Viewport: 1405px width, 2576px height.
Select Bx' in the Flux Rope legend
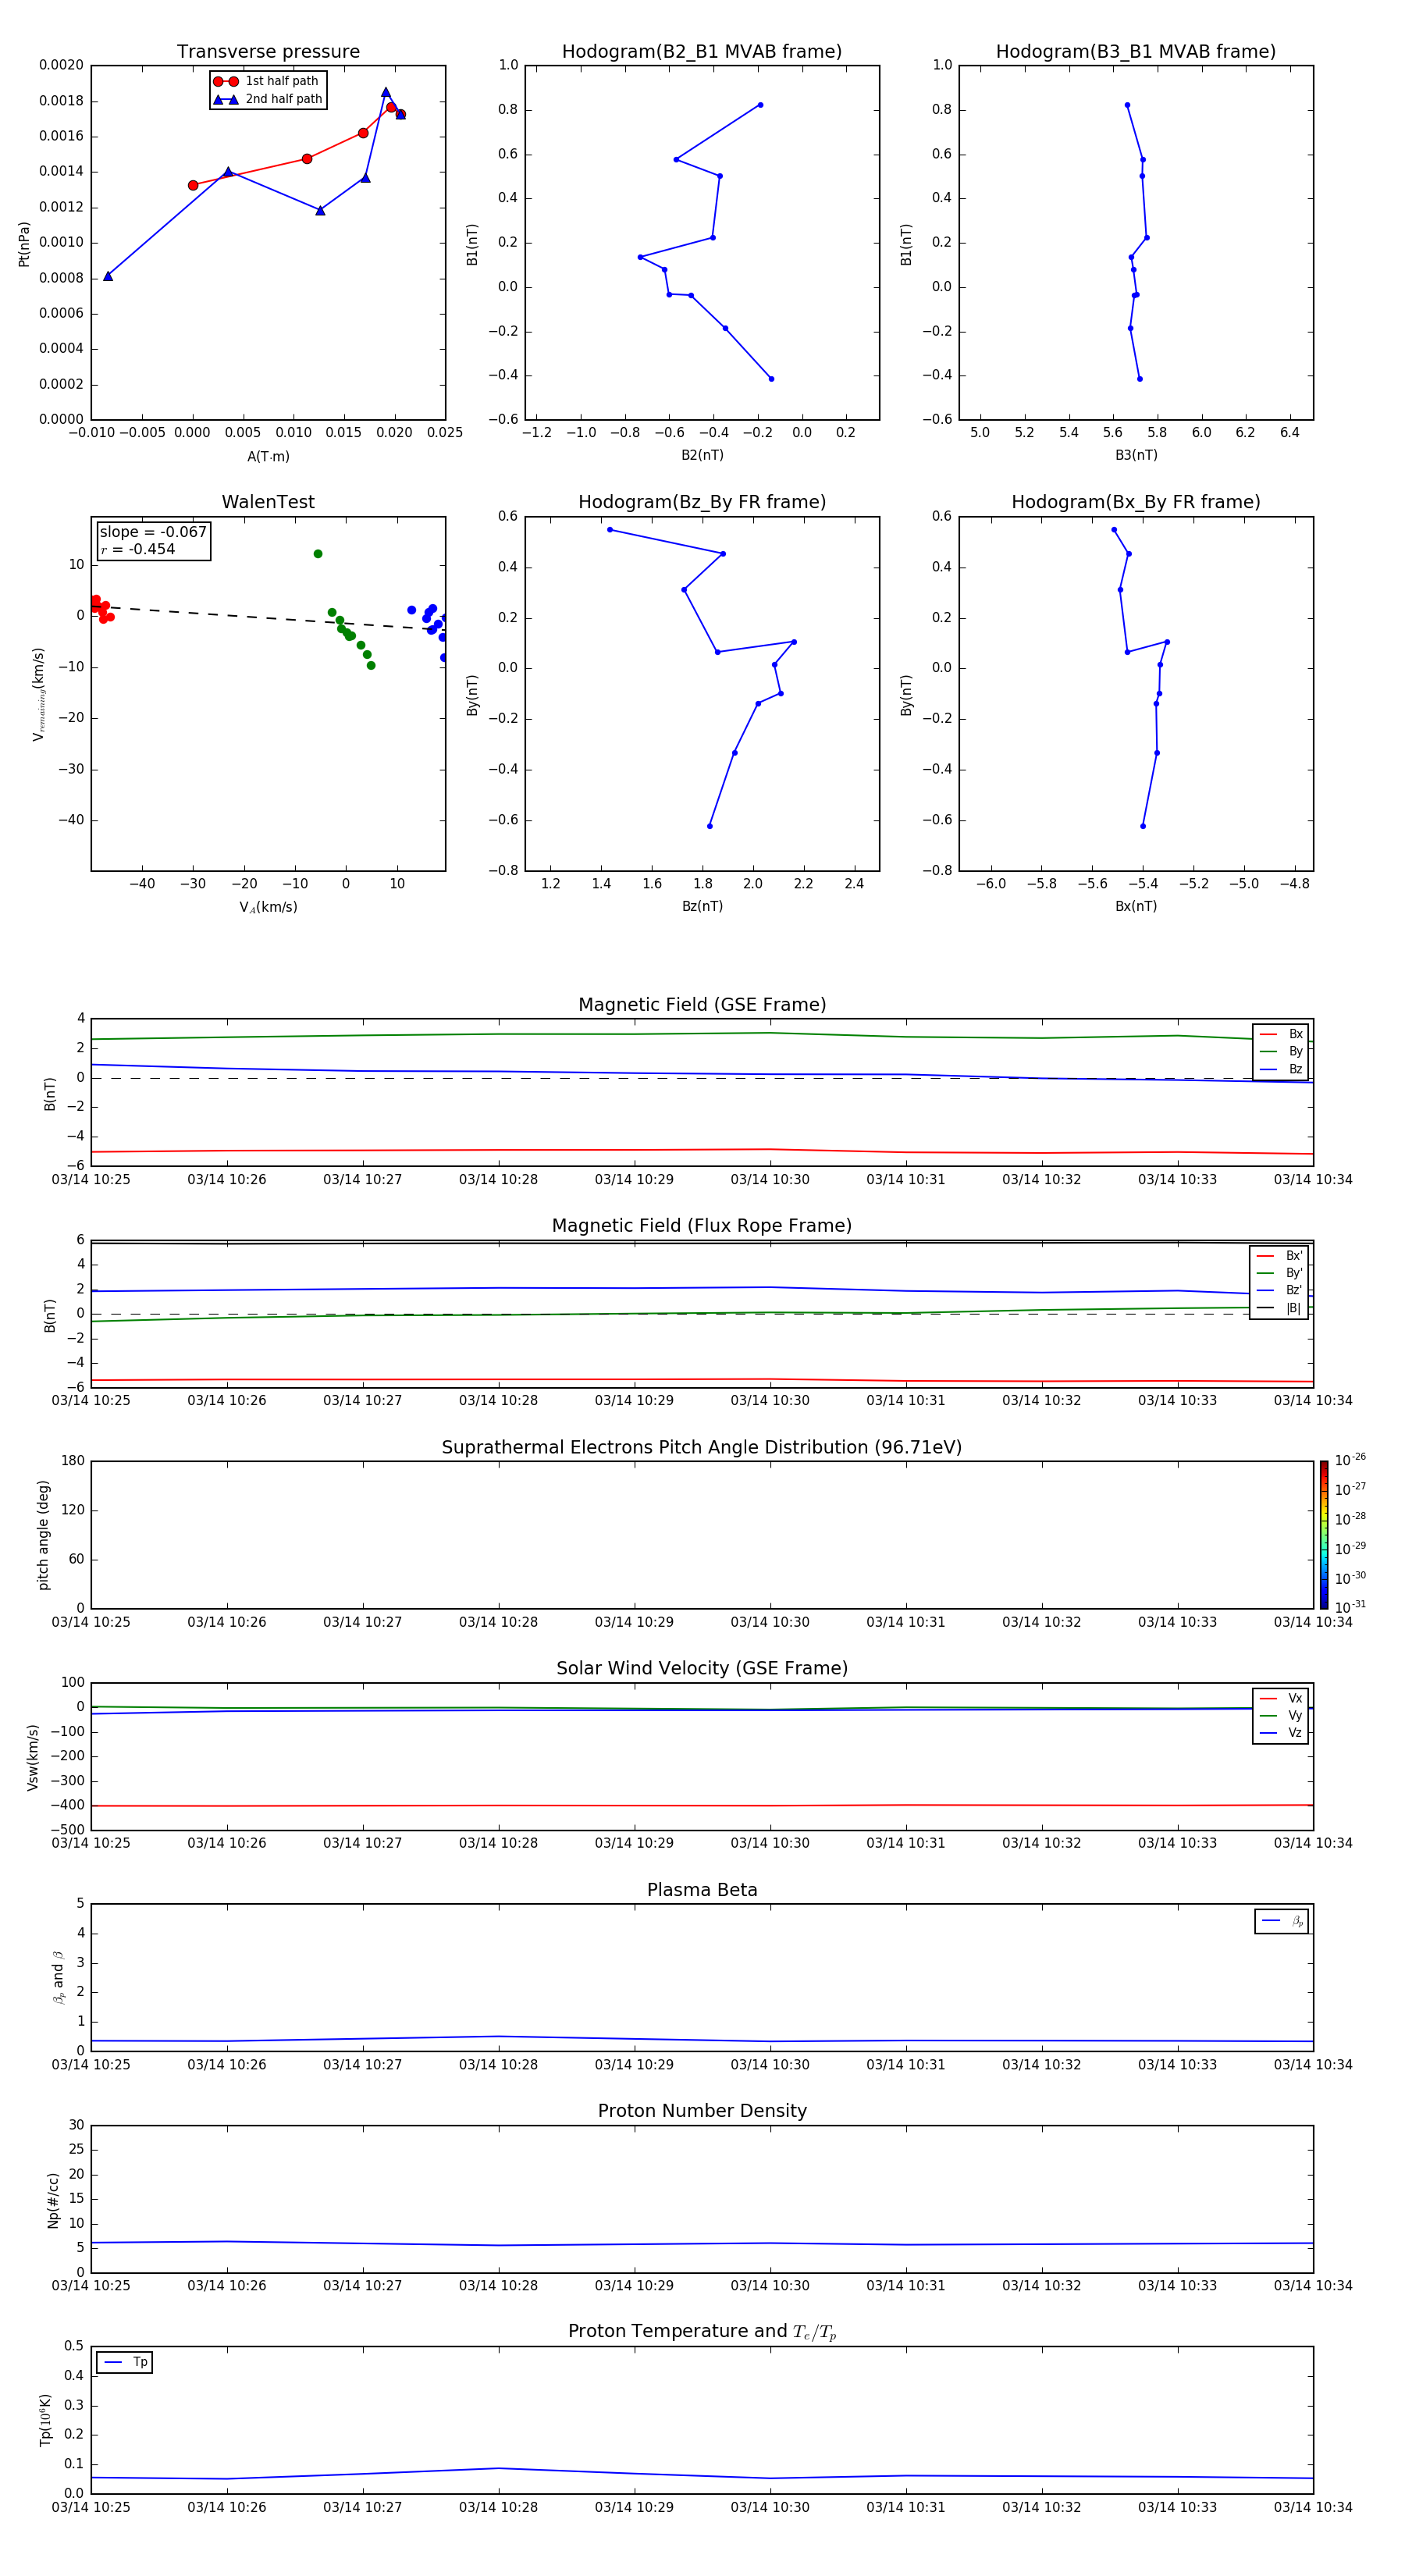click(1279, 1256)
